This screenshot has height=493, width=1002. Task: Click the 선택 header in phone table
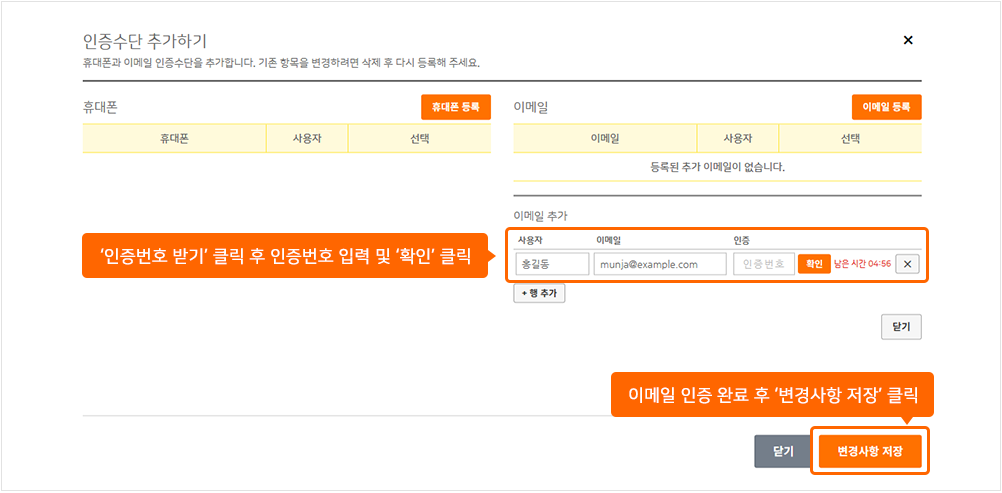[x=420, y=139]
